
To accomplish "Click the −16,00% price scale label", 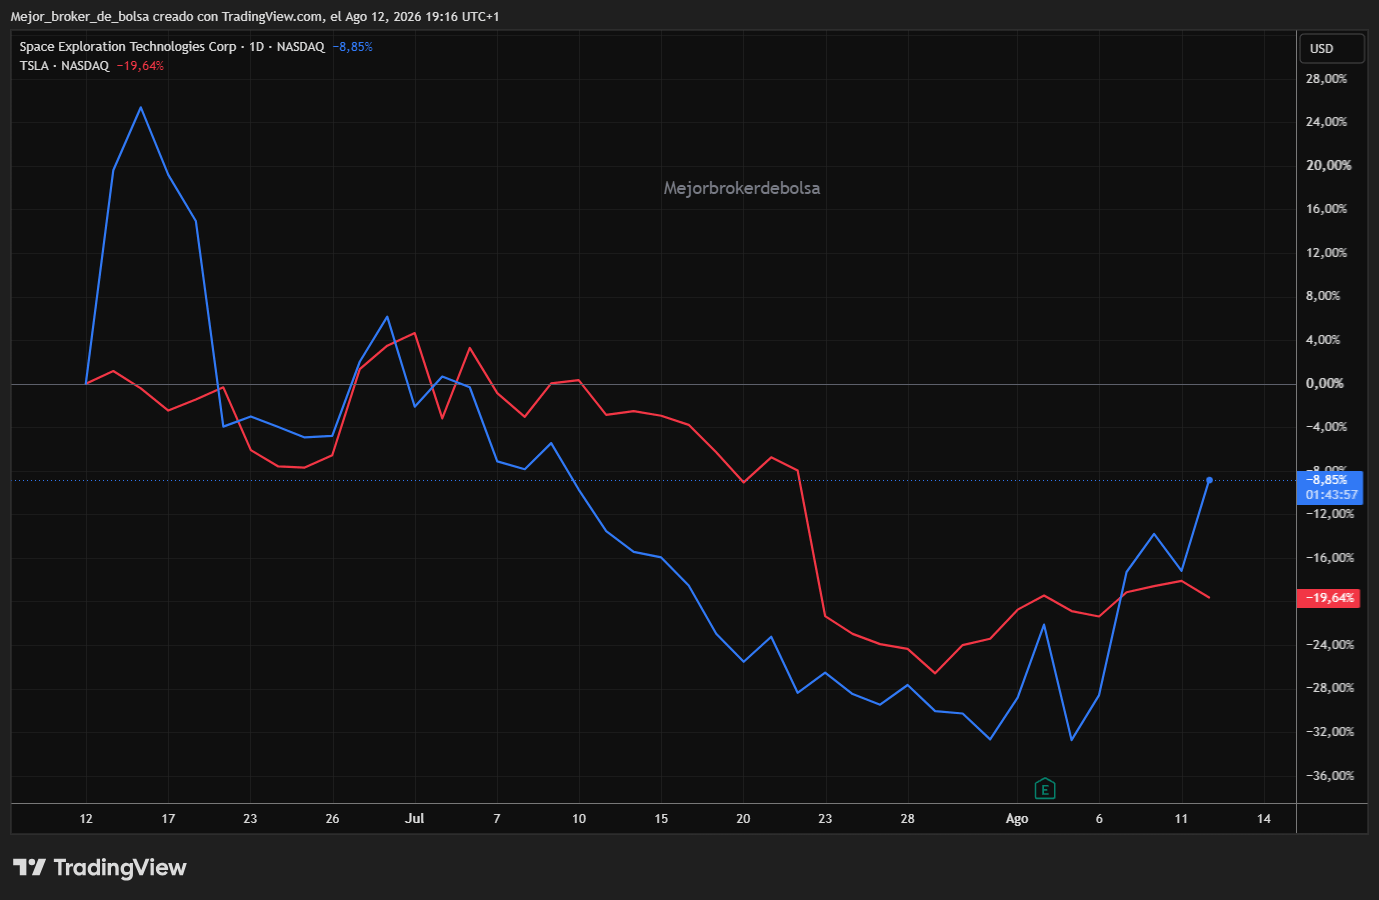I will pos(1330,558).
